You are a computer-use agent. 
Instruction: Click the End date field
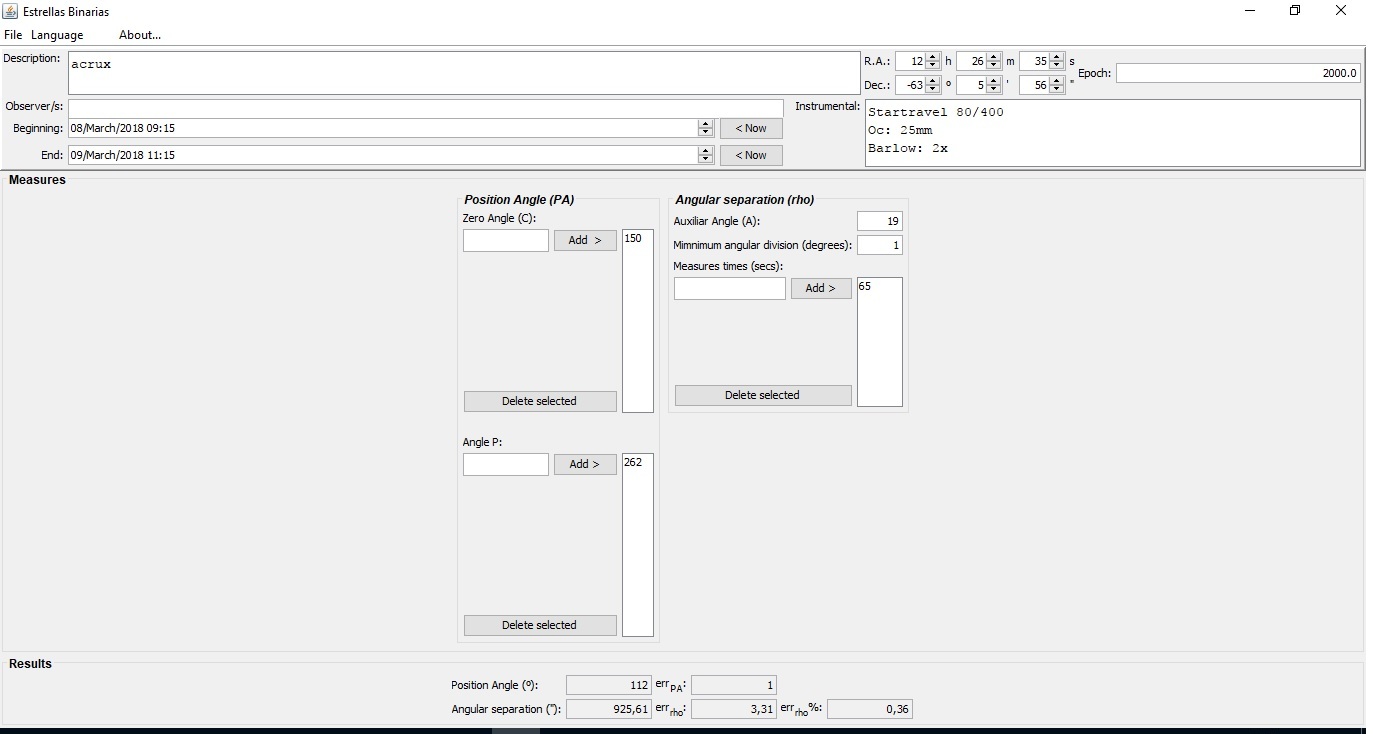click(383, 155)
